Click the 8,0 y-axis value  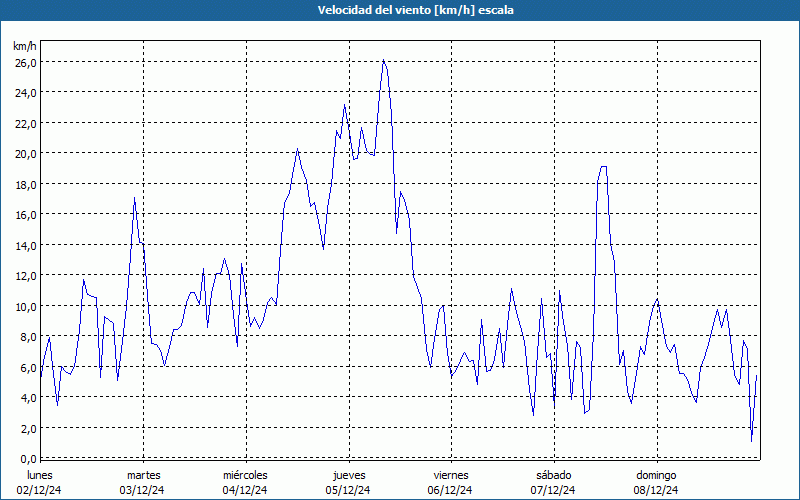(28, 337)
